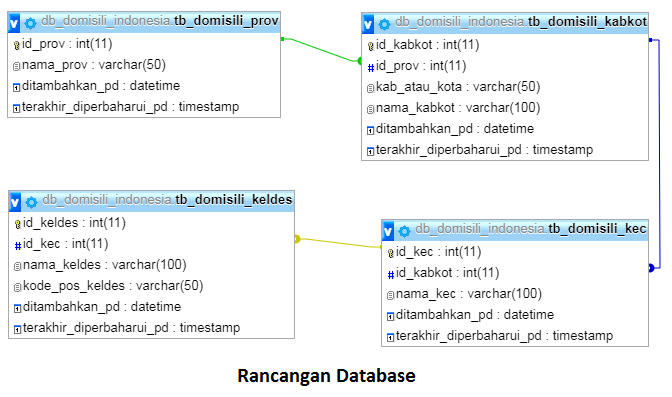
Task: Click the primary key icon beside id_kec in tb_domisili_kec
Action: (x=390, y=253)
